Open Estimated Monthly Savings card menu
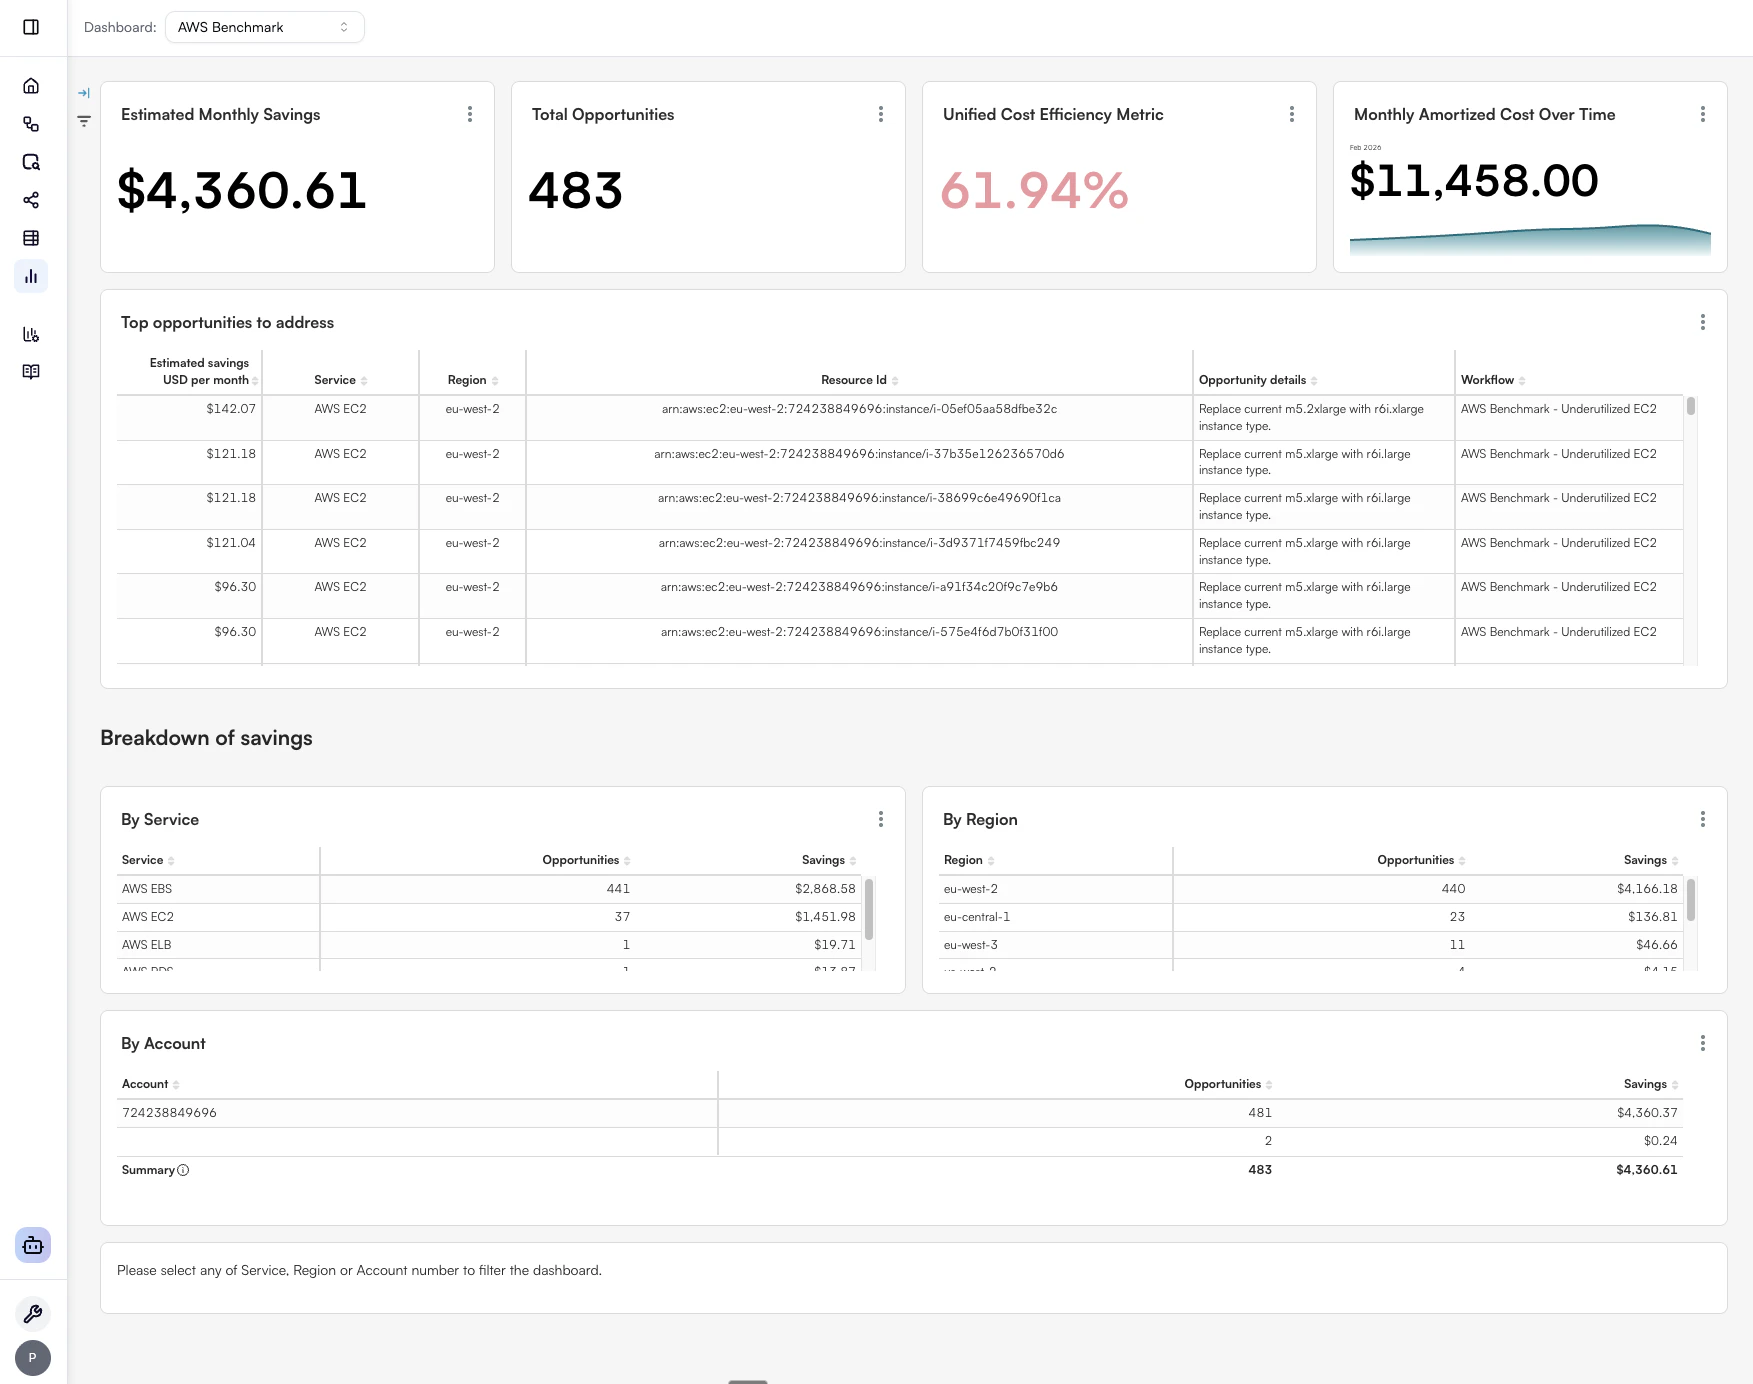The width and height of the screenshot is (1753, 1384). click(x=470, y=114)
